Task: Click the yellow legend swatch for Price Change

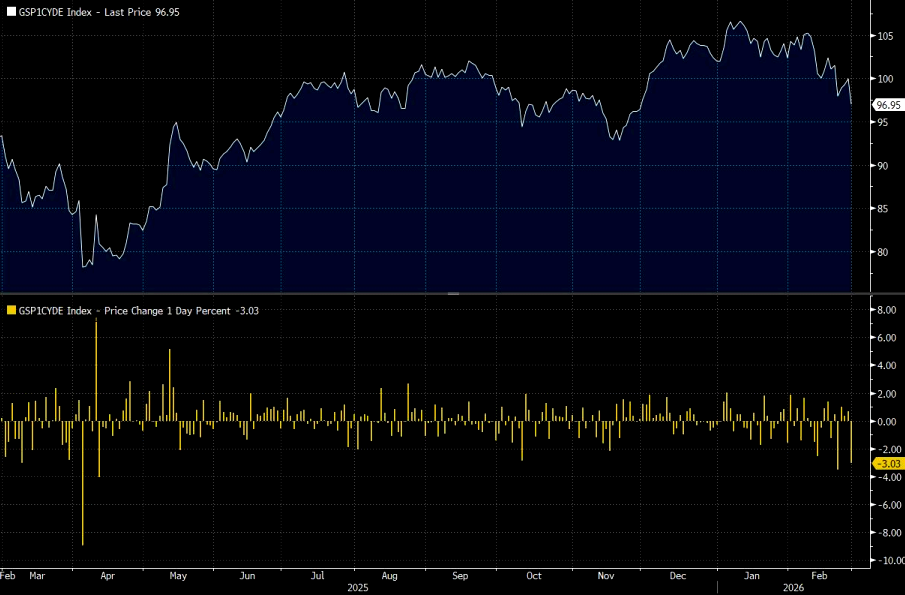Action: tap(11, 310)
